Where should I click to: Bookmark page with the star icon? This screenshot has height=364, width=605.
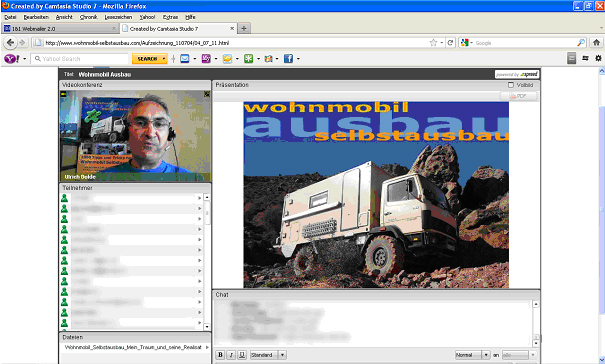point(433,43)
